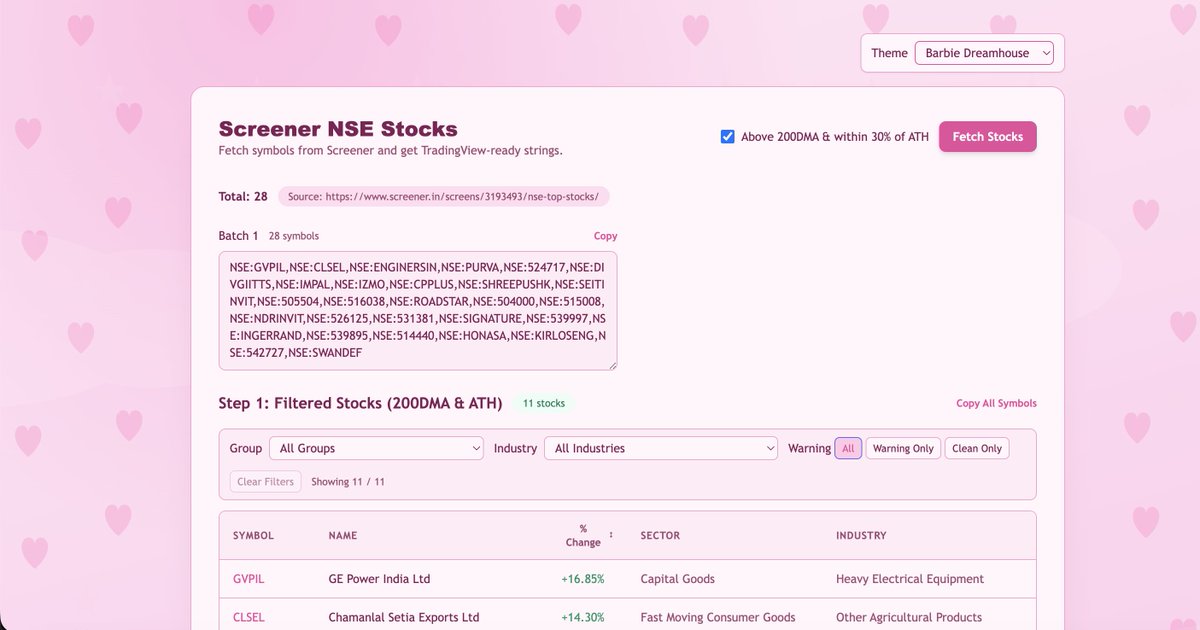This screenshot has width=1200, height=630.
Task: Select the Clean Only filter
Action: pos(977,449)
